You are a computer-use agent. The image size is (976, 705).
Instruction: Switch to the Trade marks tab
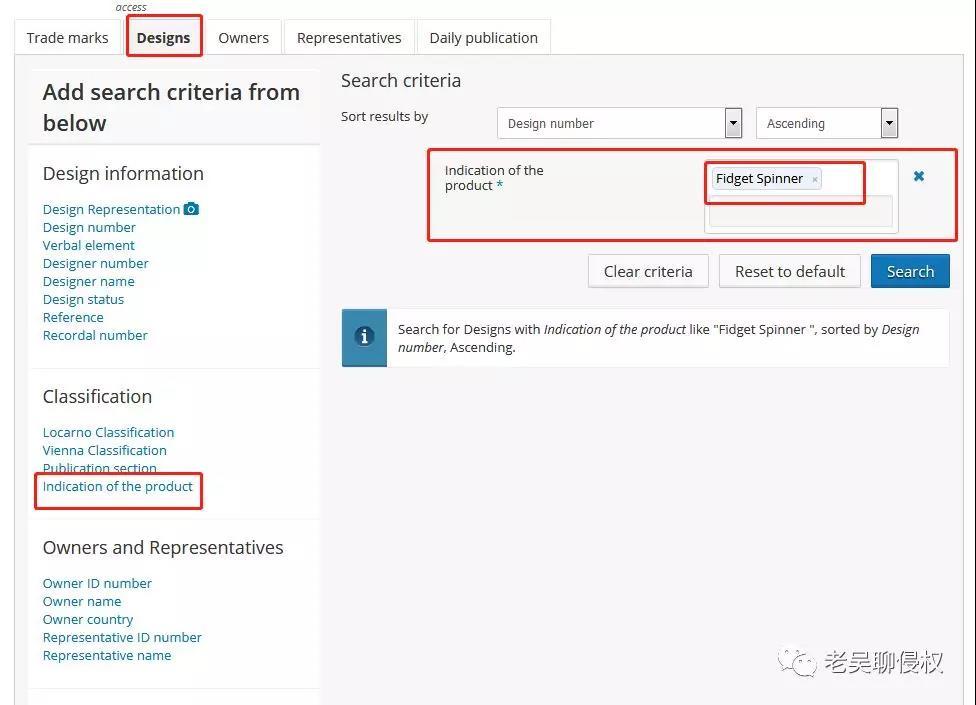click(x=67, y=38)
